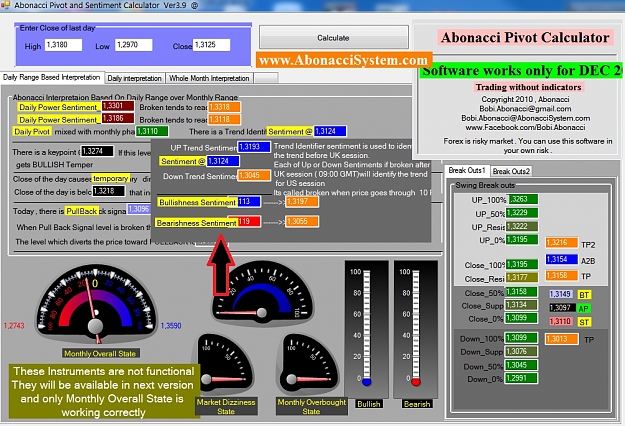This screenshot has width=625, height=426.
Task: Open the Whole Month Interpretation tab
Action: coord(209,78)
